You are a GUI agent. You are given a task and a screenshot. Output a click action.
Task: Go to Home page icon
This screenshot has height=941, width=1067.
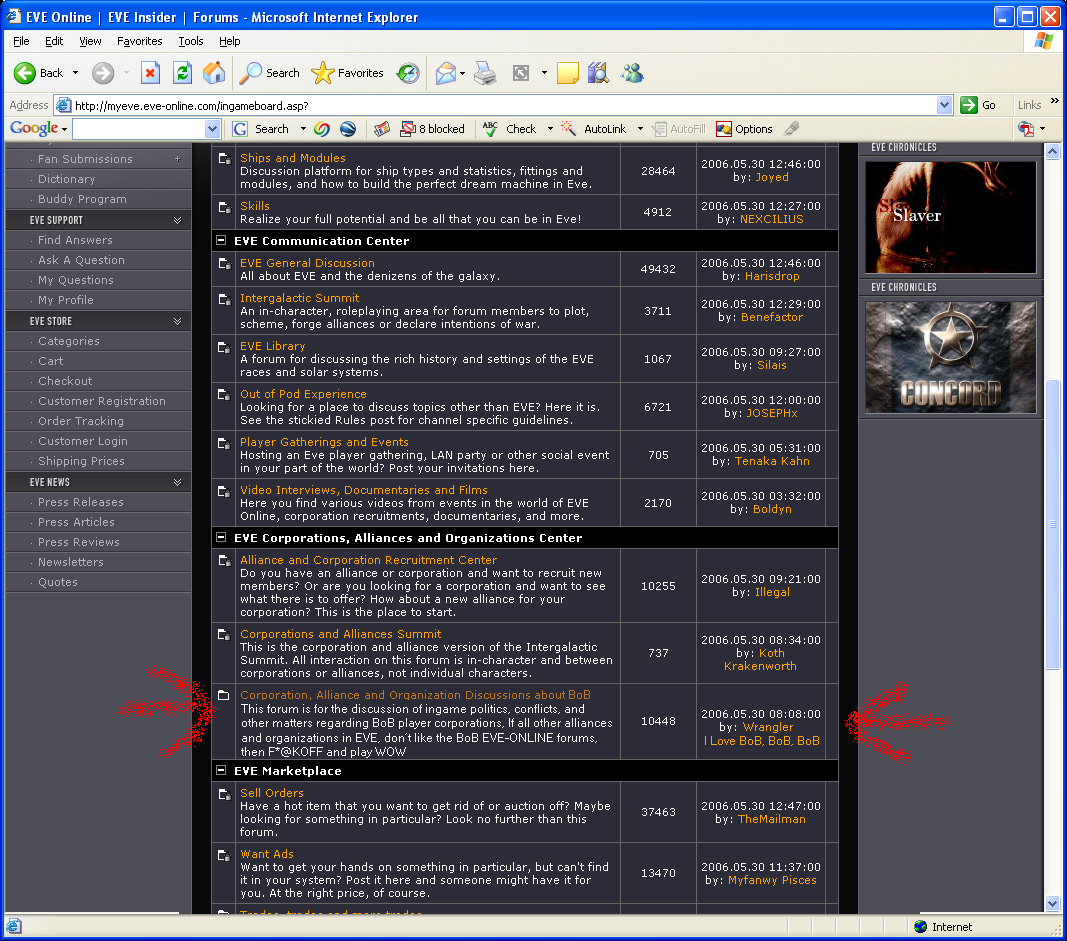tap(214, 73)
